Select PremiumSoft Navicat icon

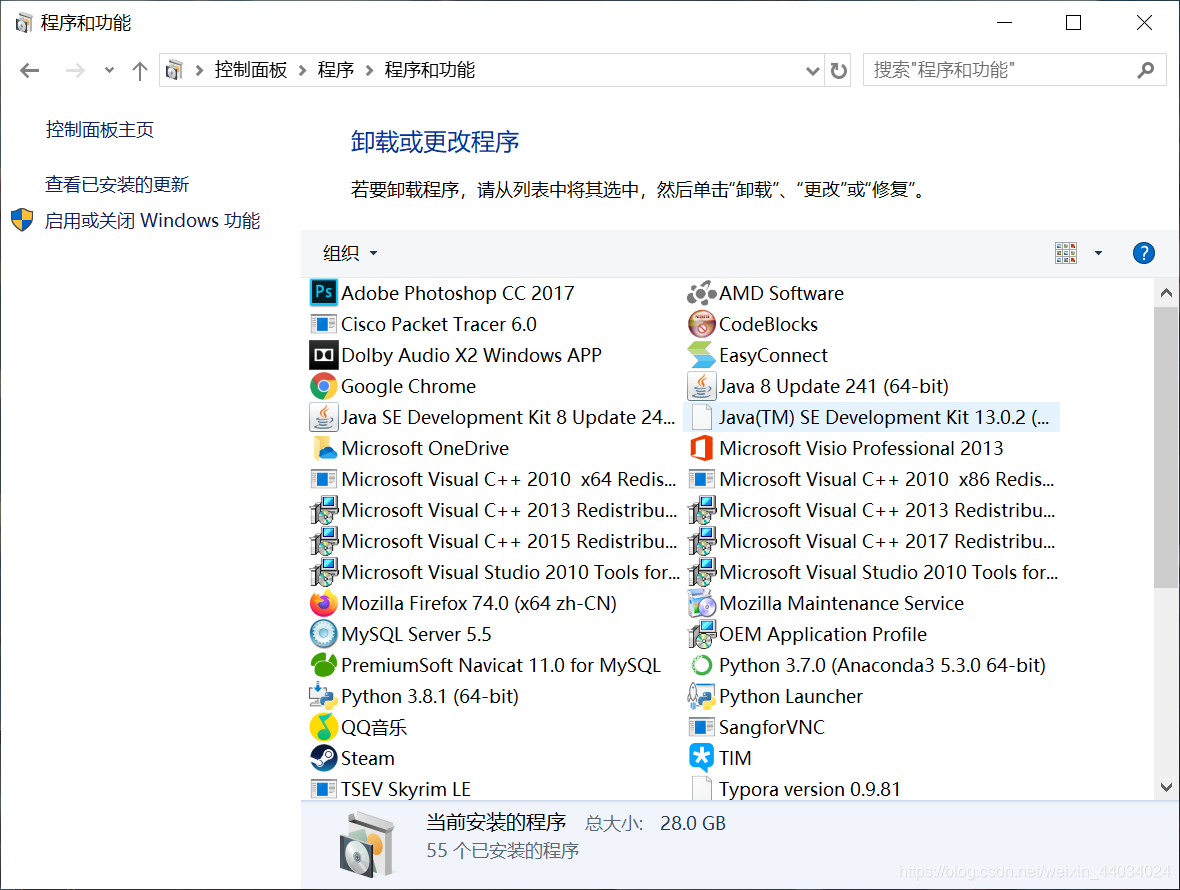tap(324, 665)
